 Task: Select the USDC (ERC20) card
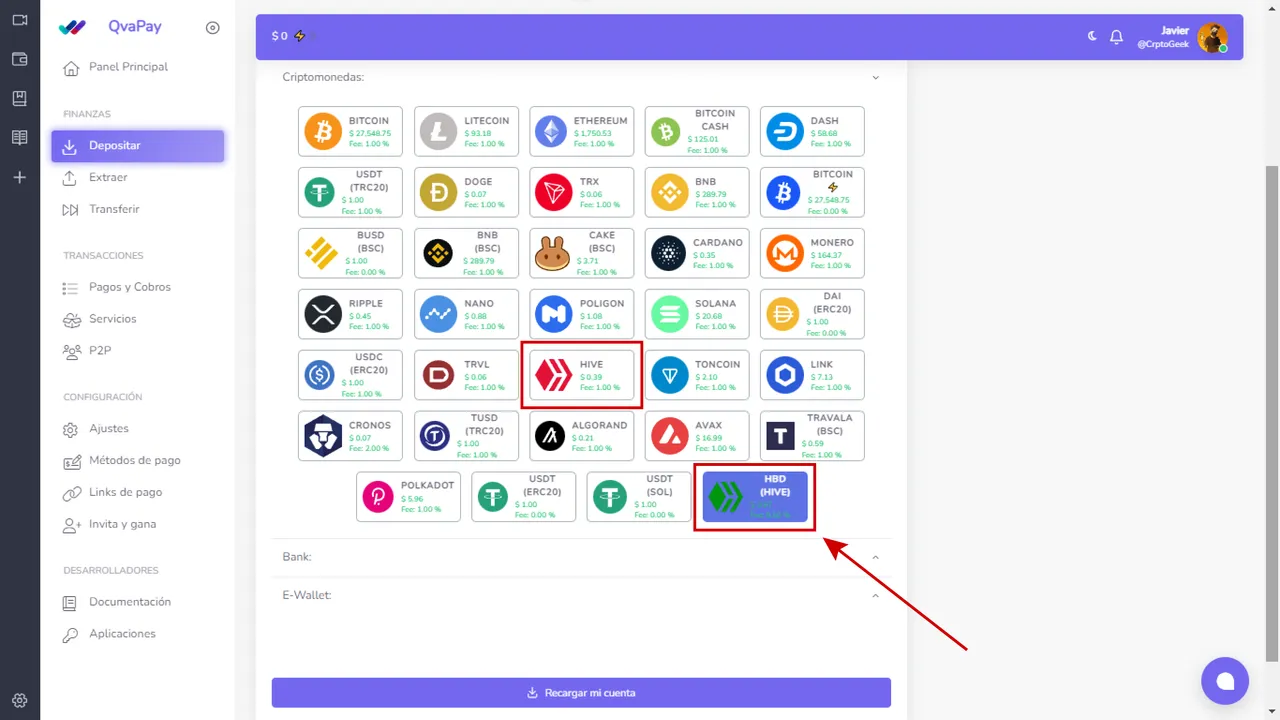coord(350,375)
